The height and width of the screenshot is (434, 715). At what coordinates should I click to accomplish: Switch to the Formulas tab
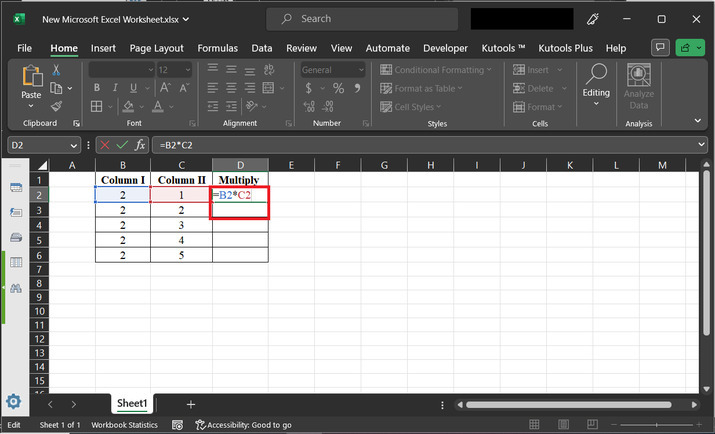218,48
